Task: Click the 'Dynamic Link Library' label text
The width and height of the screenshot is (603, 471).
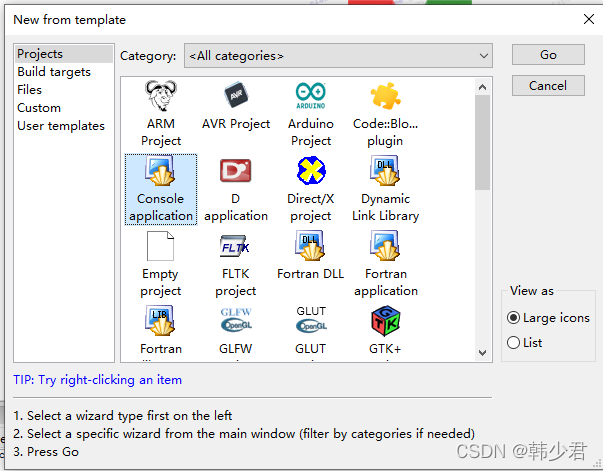Action: 385,207
